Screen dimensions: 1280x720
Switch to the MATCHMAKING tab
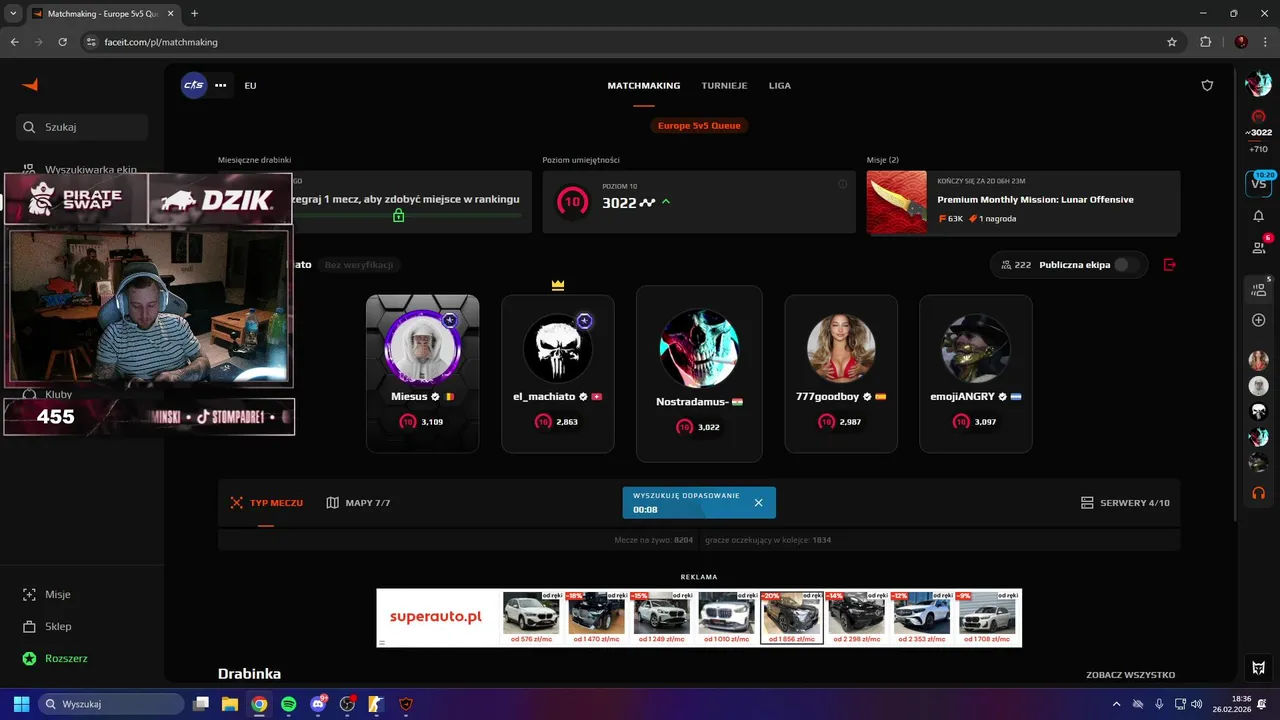point(644,85)
